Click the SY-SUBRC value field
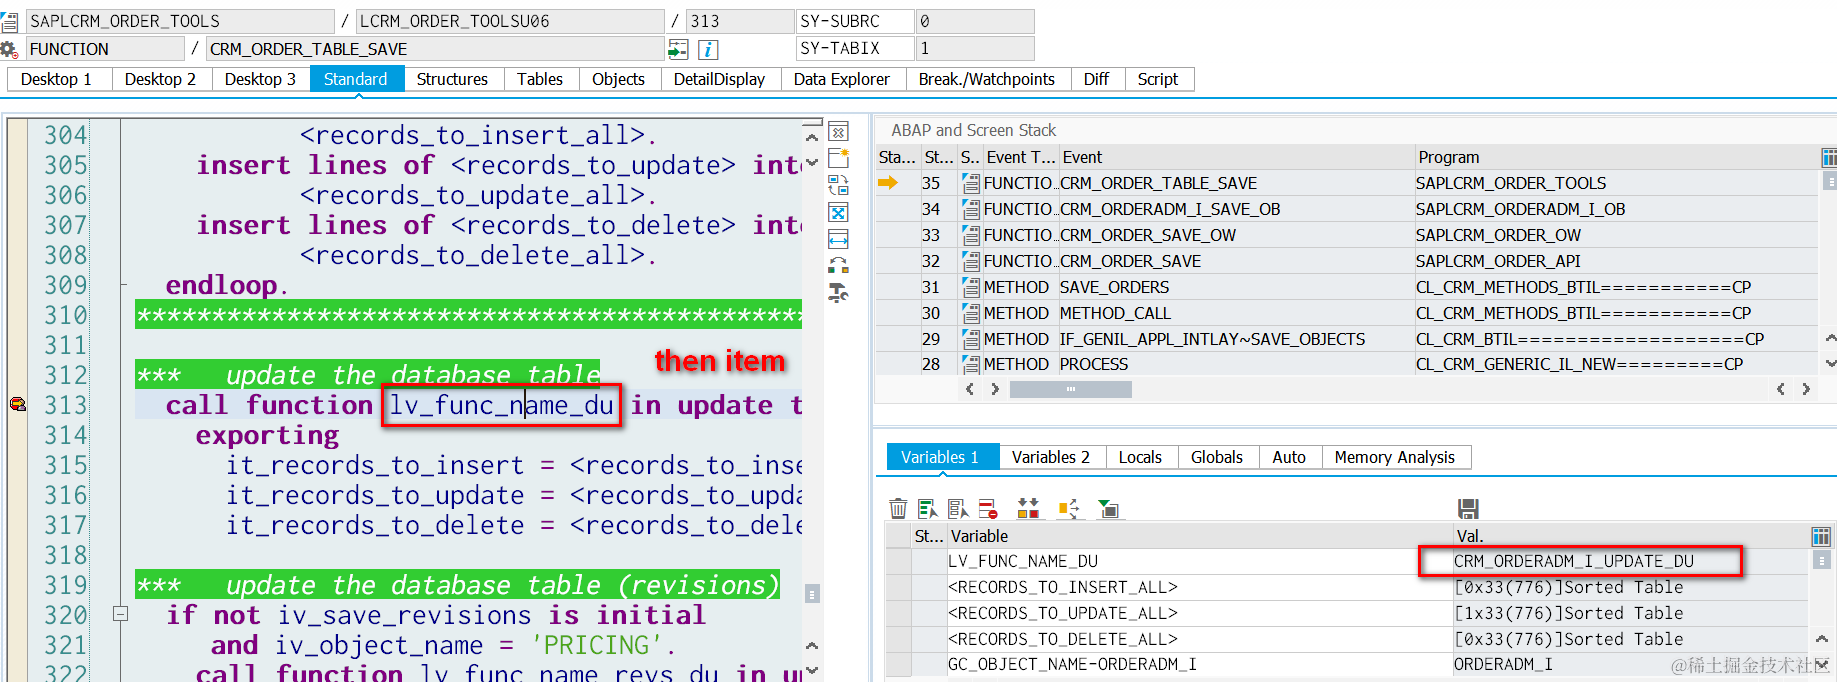1837x682 pixels. pyautogui.click(x=974, y=21)
